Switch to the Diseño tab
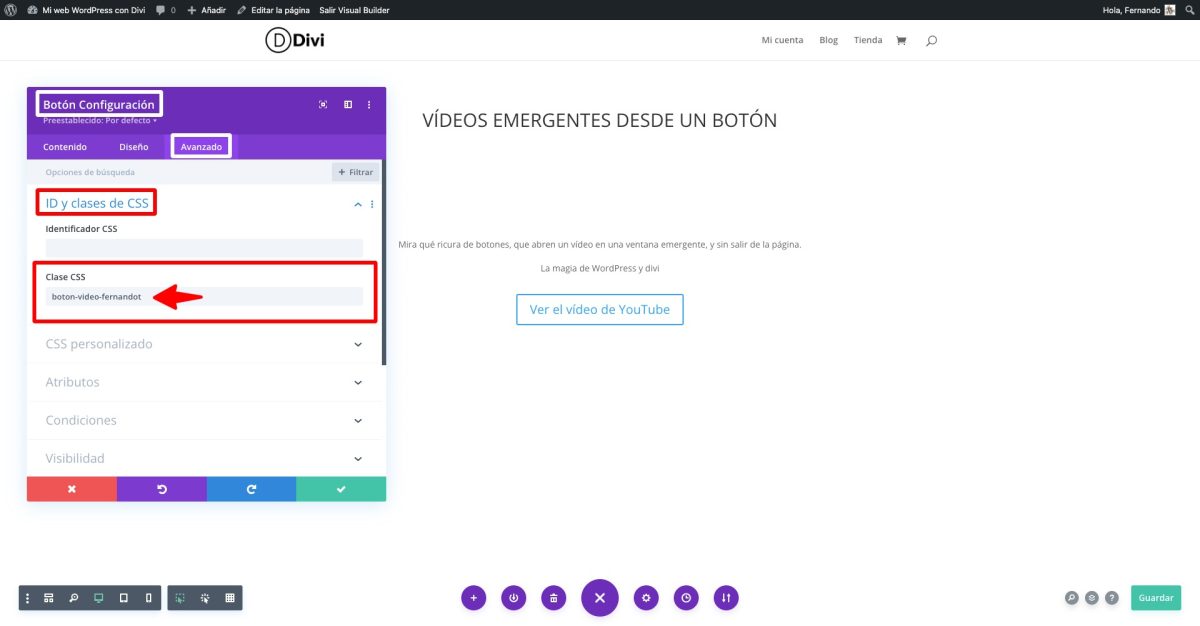1200x626 pixels. [134, 146]
